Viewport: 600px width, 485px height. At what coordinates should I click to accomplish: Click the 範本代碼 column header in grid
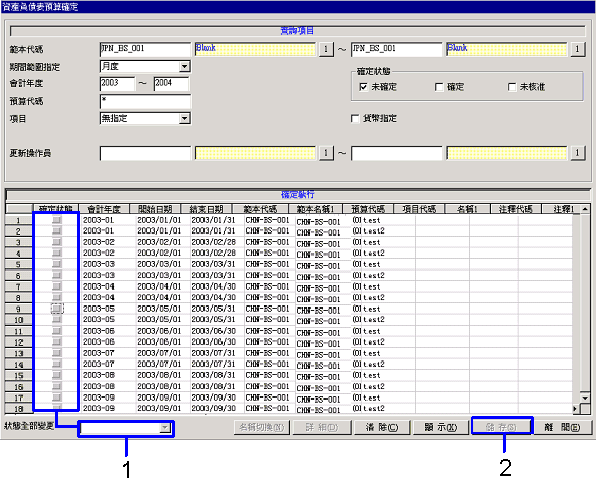pos(260,209)
